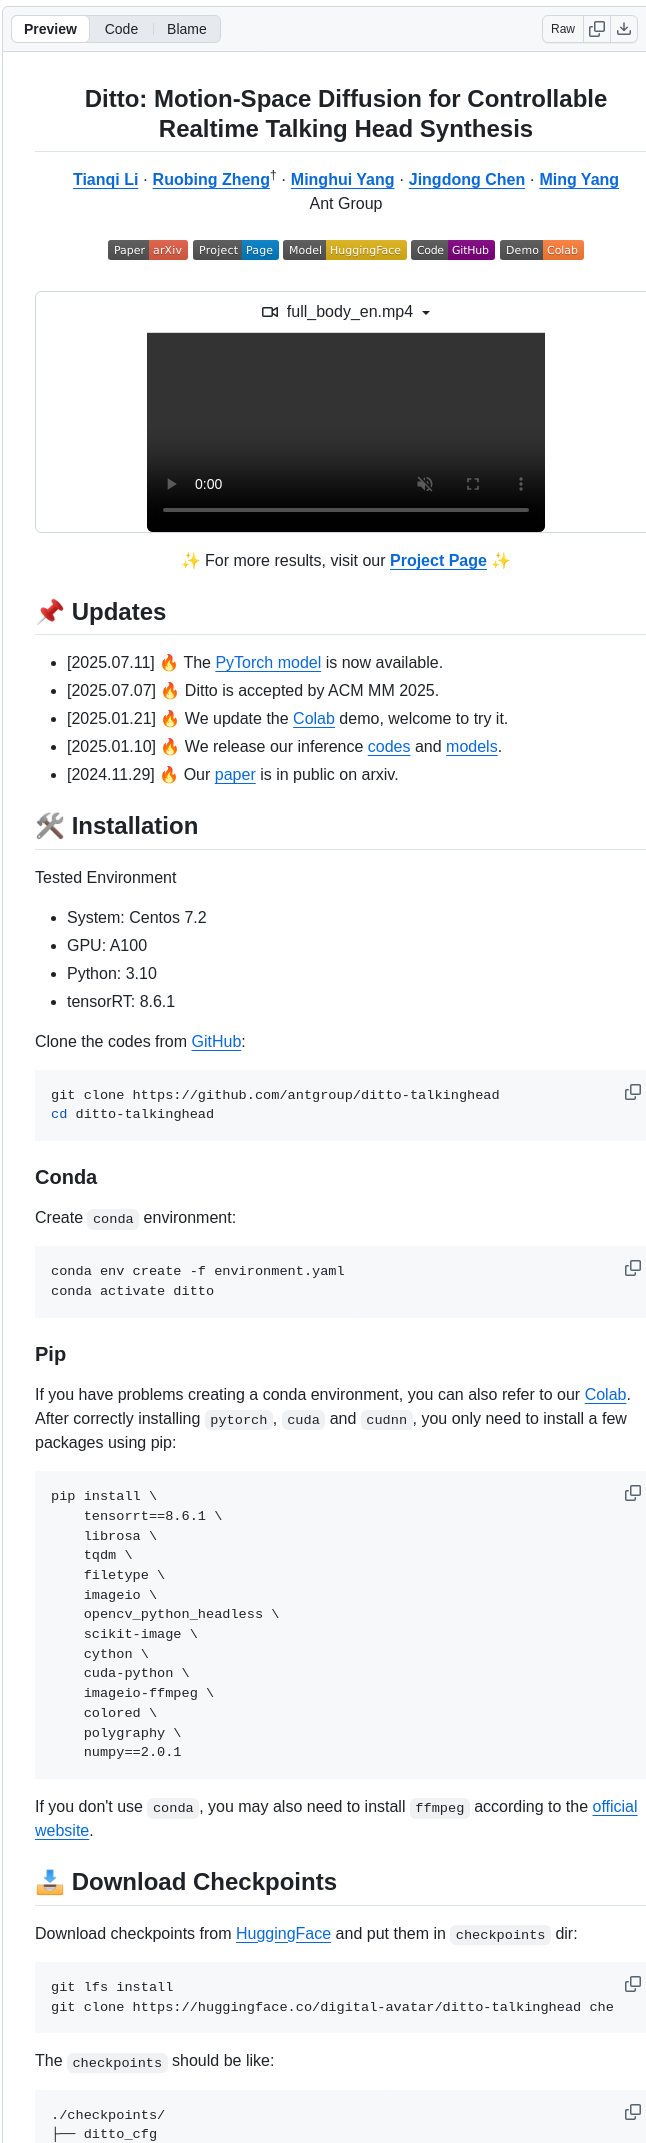Click the Raw button
The height and width of the screenshot is (2143, 646).
click(563, 29)
